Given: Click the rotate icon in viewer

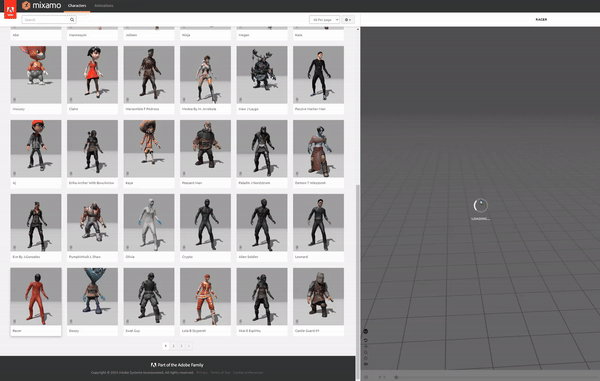Looking at the screenshot, I should click(365, 358).
